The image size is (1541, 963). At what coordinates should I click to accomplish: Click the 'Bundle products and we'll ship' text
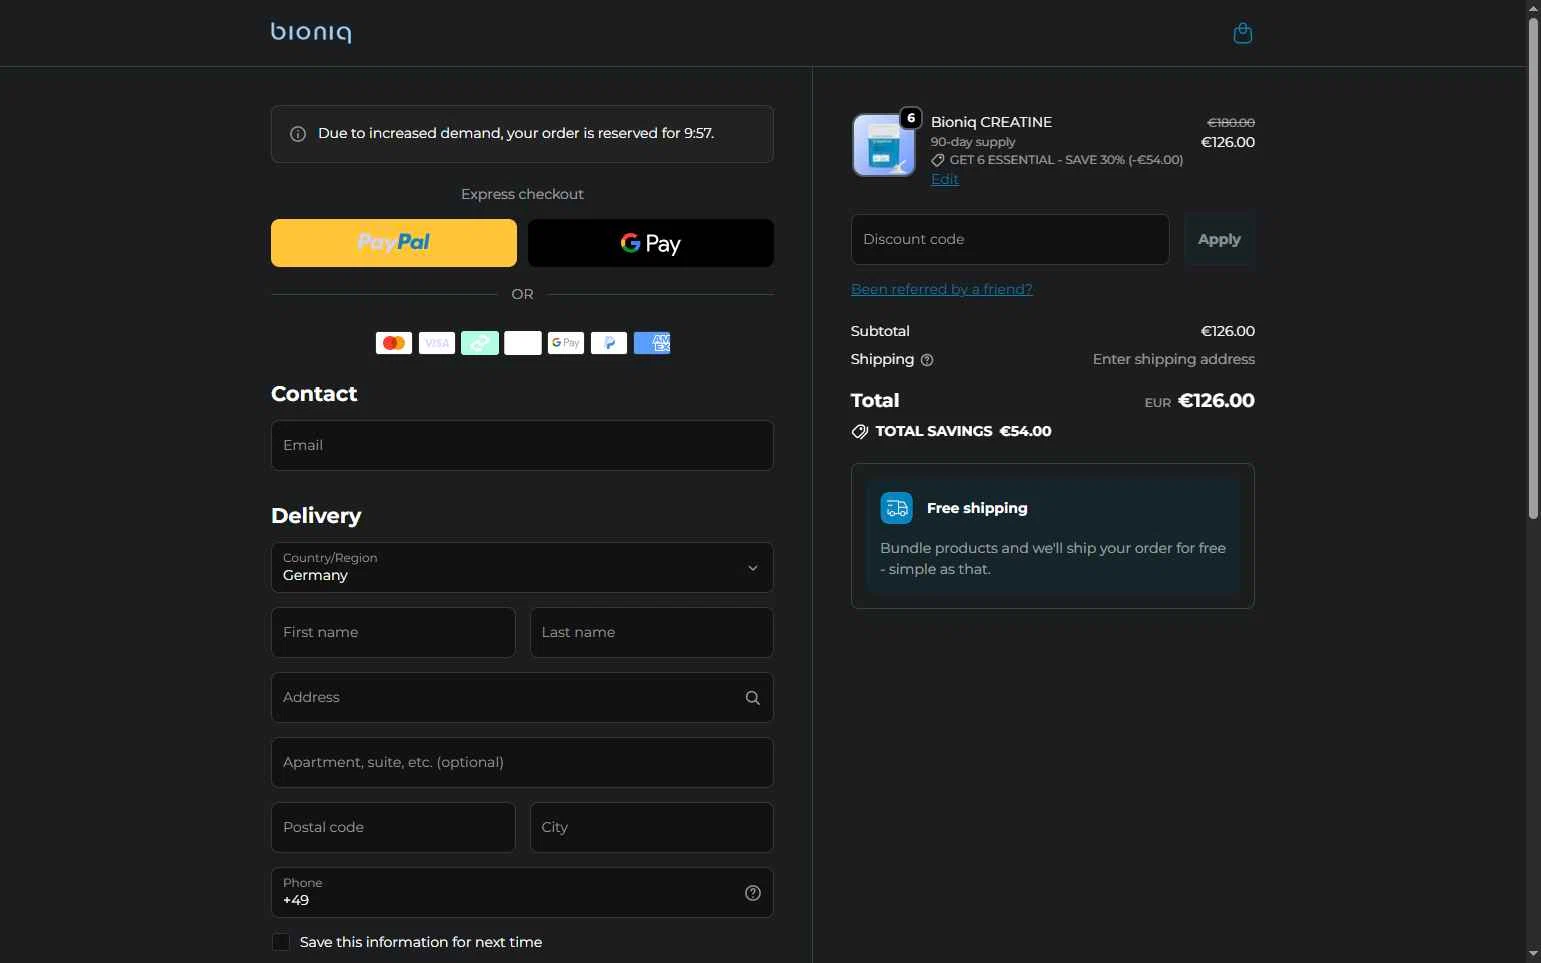click(1053, 558)
